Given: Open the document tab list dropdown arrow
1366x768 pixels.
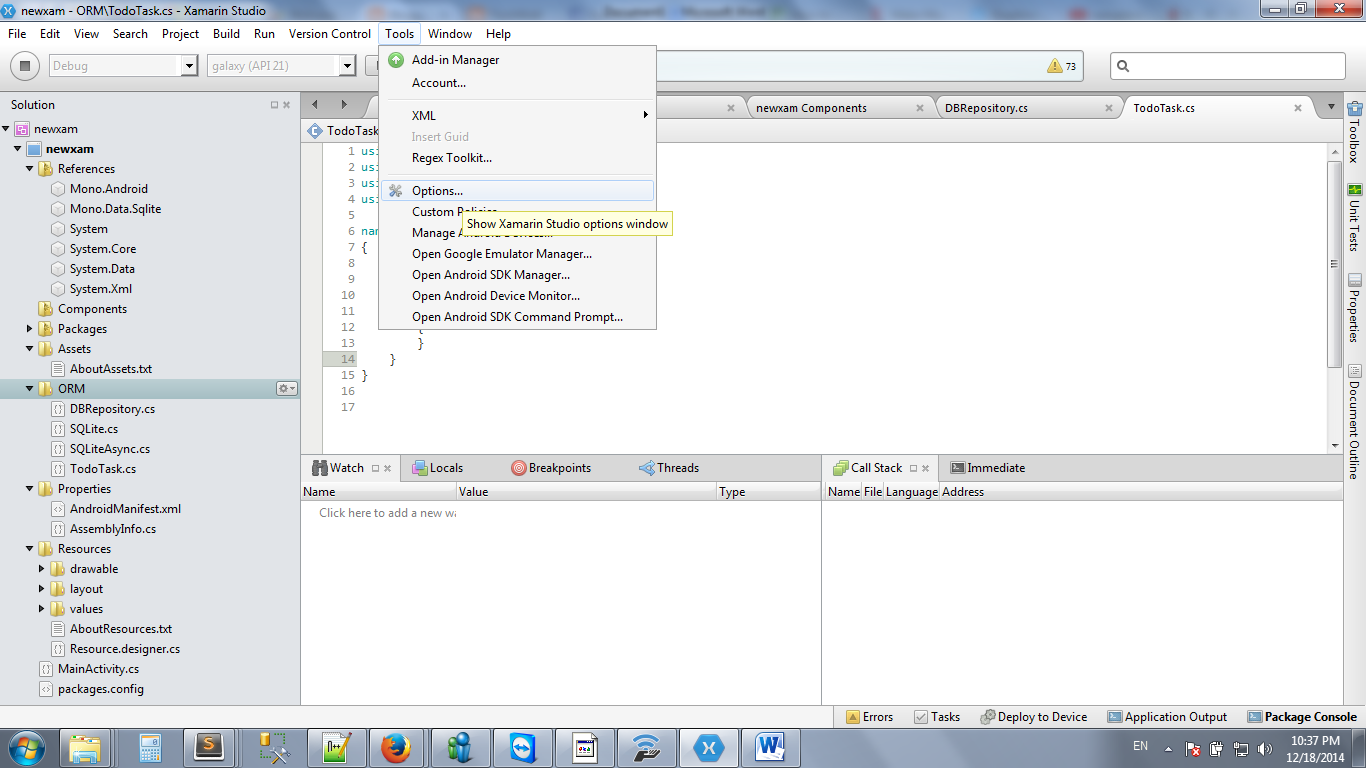Looking at the screenshot, I should pos(1331,107).
